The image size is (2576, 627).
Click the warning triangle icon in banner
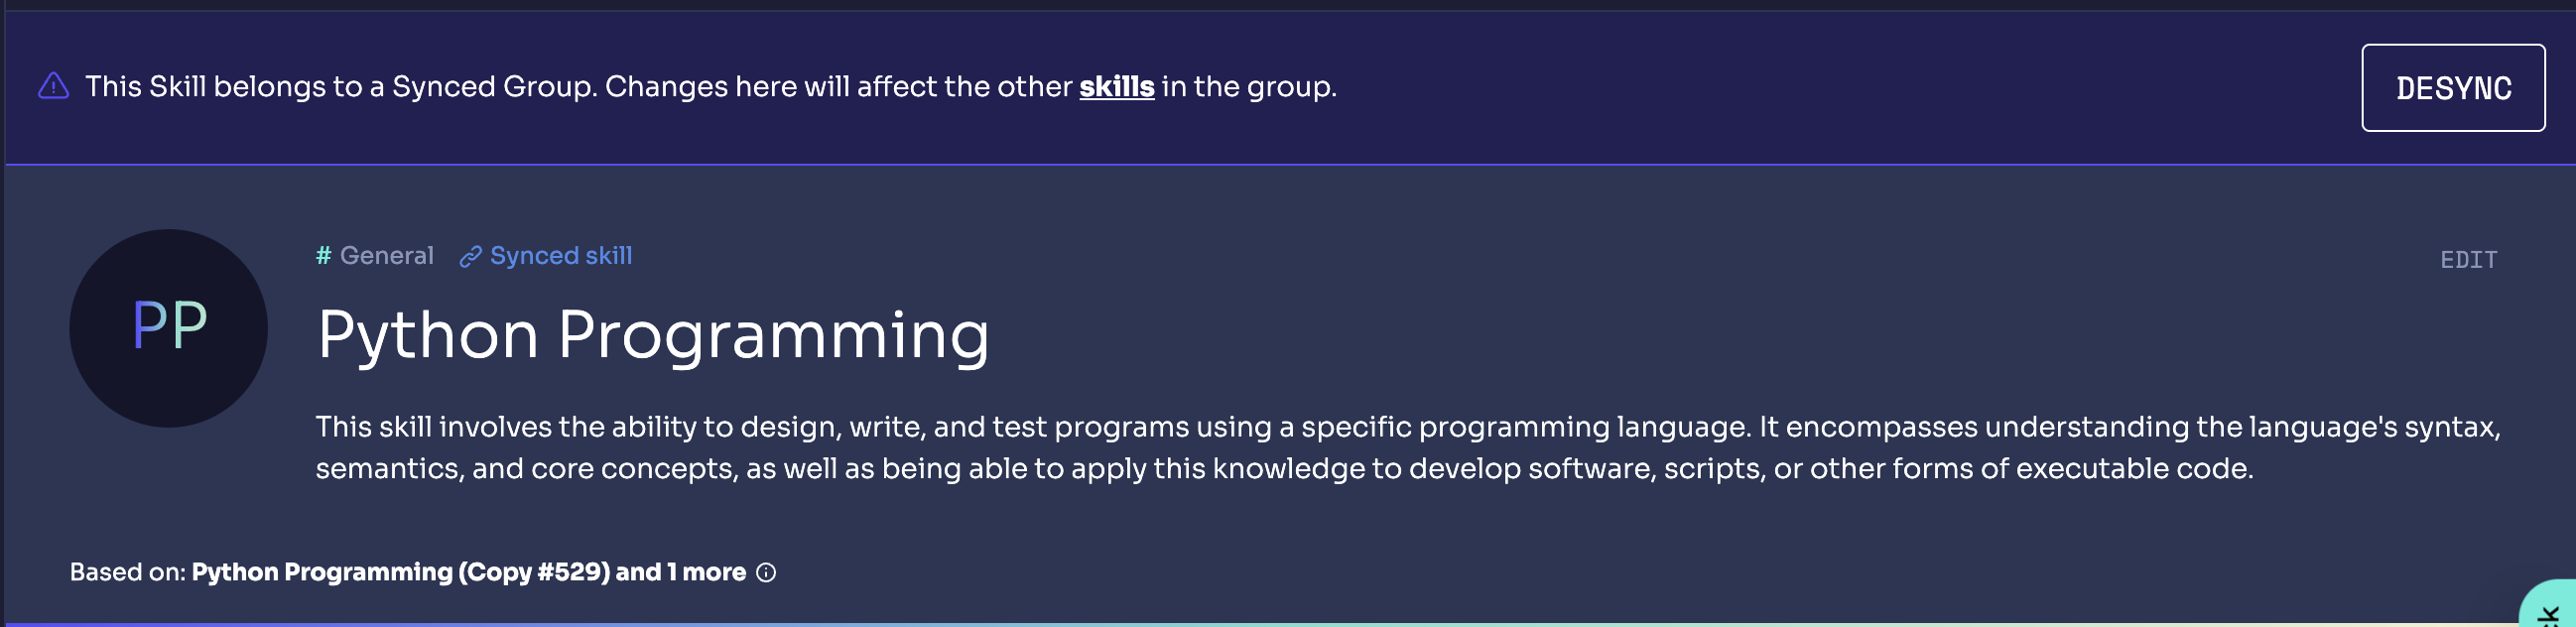[x=53, y=87]
